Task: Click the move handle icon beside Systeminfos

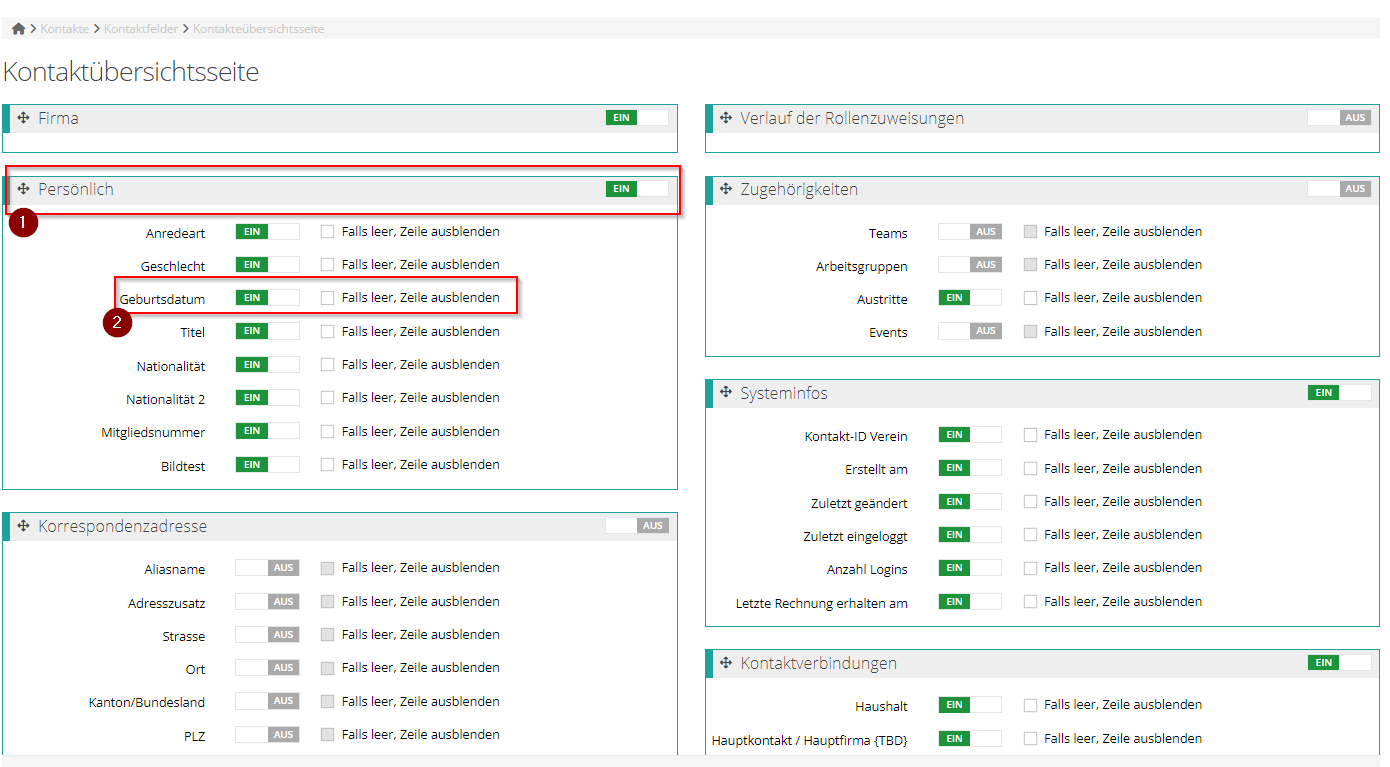Action: pyautogui.click(x=726, y=393)
